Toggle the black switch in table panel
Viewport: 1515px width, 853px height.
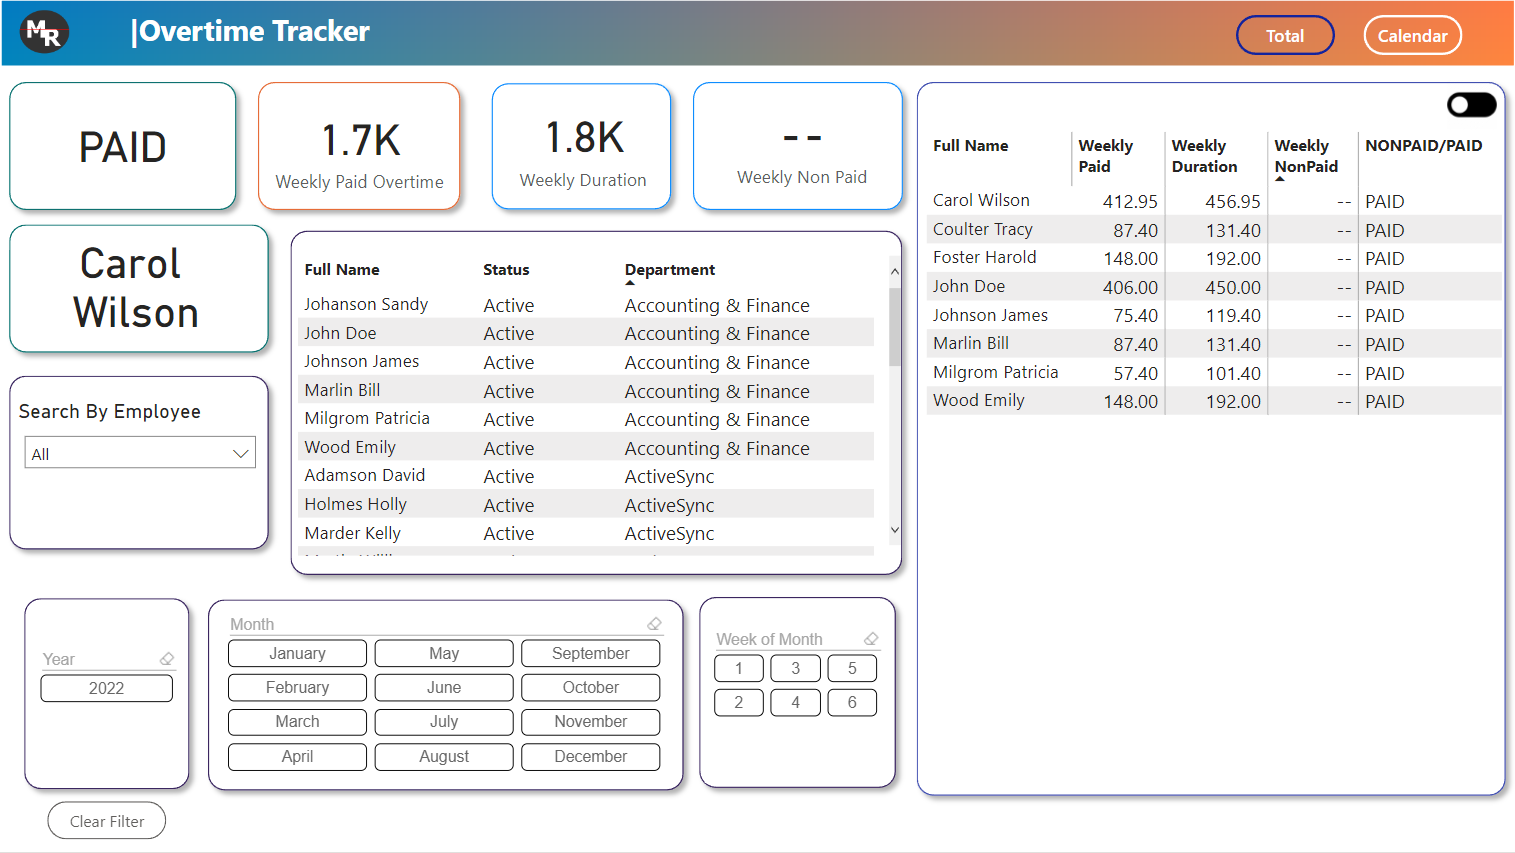(x=1471, y=105)
